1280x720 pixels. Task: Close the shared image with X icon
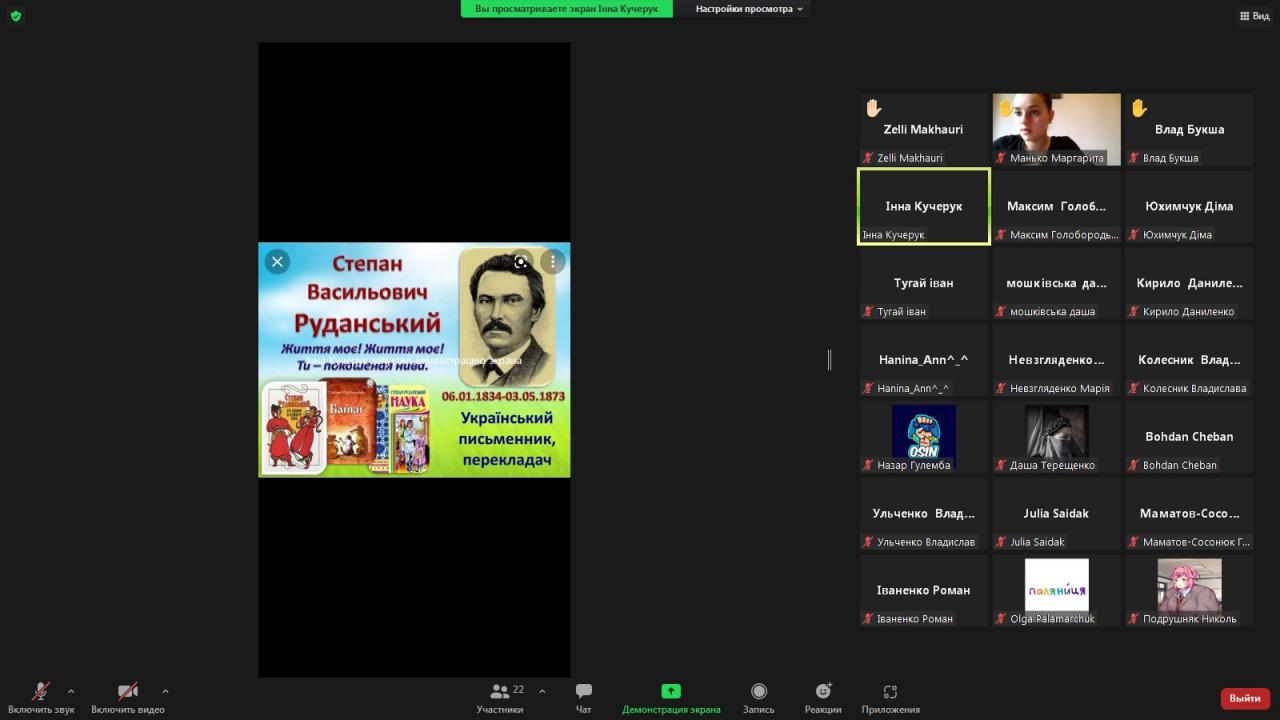[x=277, y=262]
